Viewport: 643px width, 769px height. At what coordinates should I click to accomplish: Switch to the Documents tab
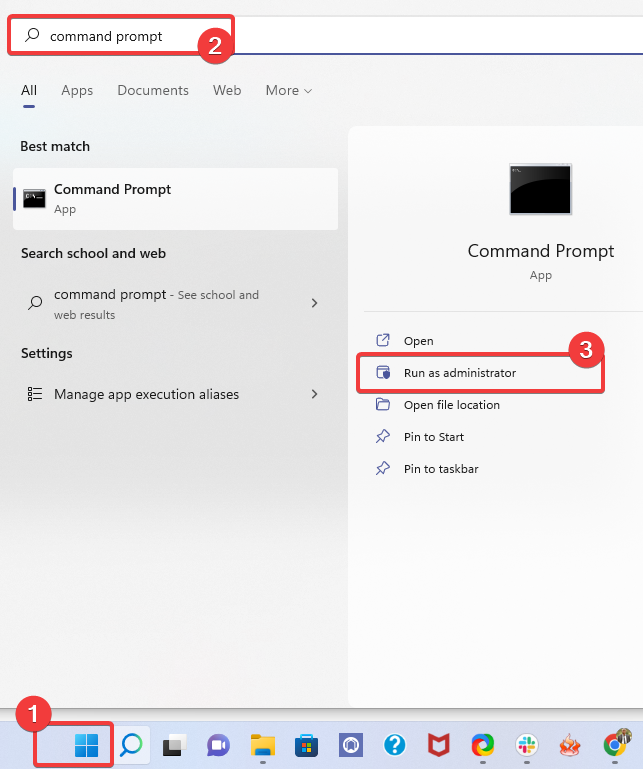coord(153,90)
